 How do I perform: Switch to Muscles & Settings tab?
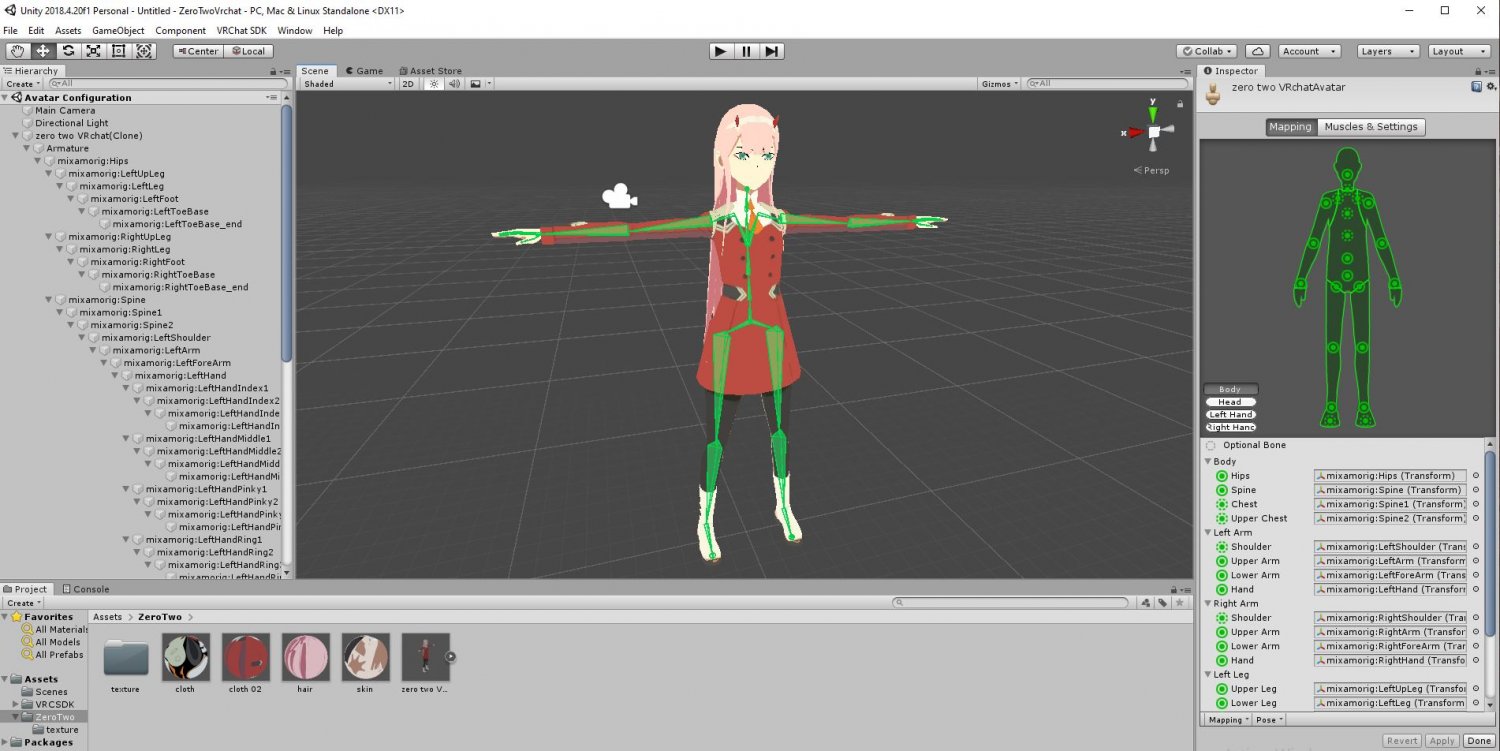tap(1371, 127)
